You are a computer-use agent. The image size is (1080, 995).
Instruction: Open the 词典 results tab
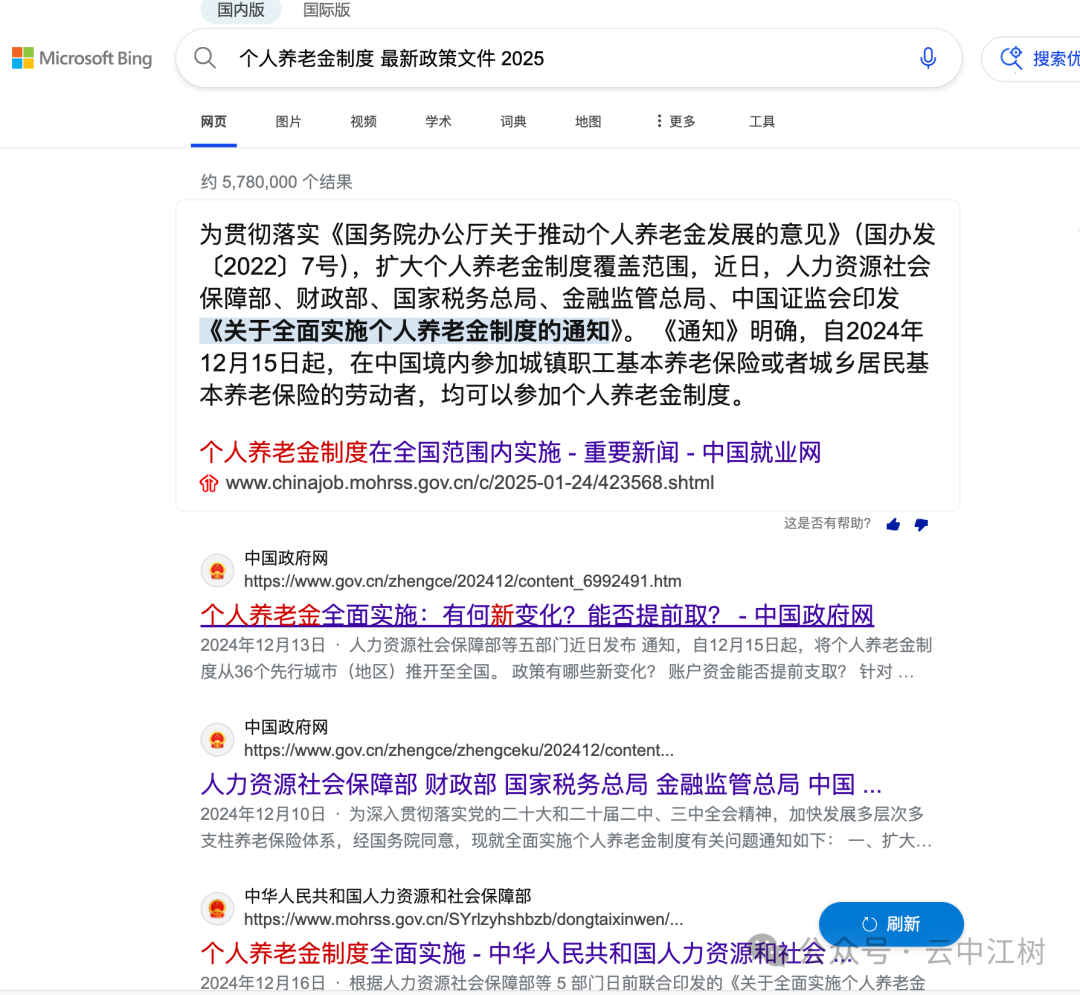(513, 122)
